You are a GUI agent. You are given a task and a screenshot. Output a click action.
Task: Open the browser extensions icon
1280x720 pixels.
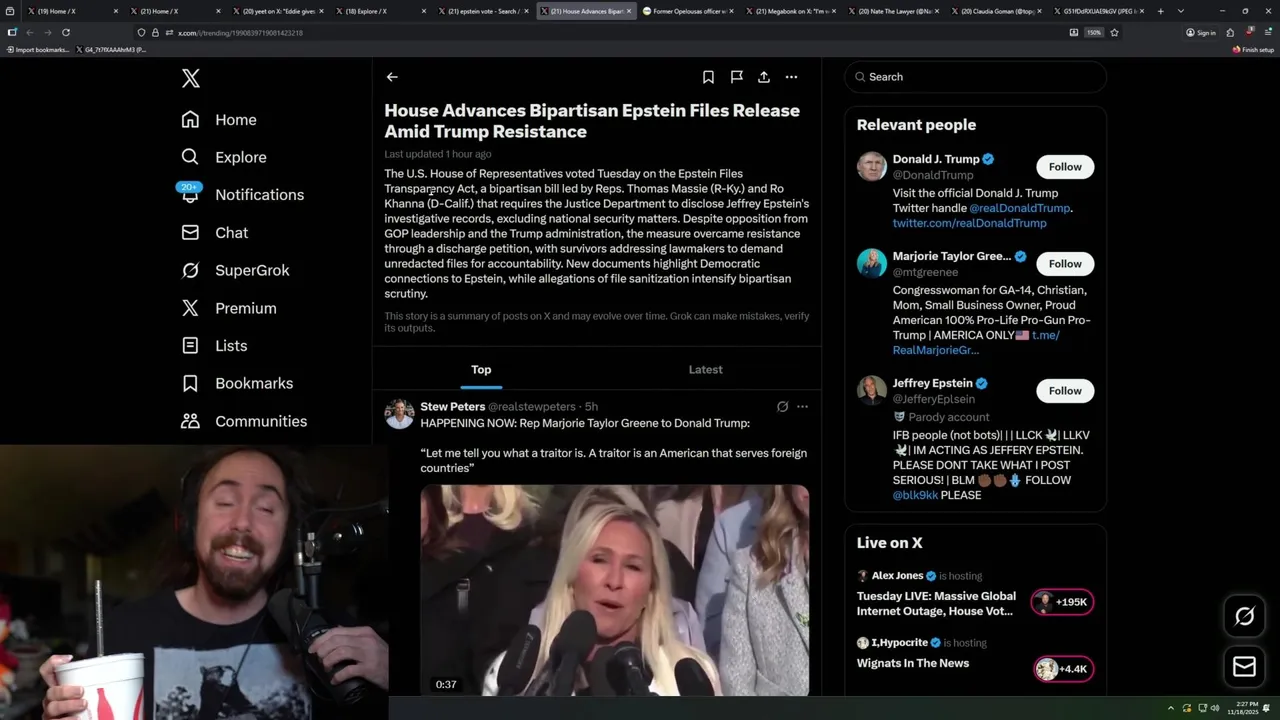[x=1230, y=32]
